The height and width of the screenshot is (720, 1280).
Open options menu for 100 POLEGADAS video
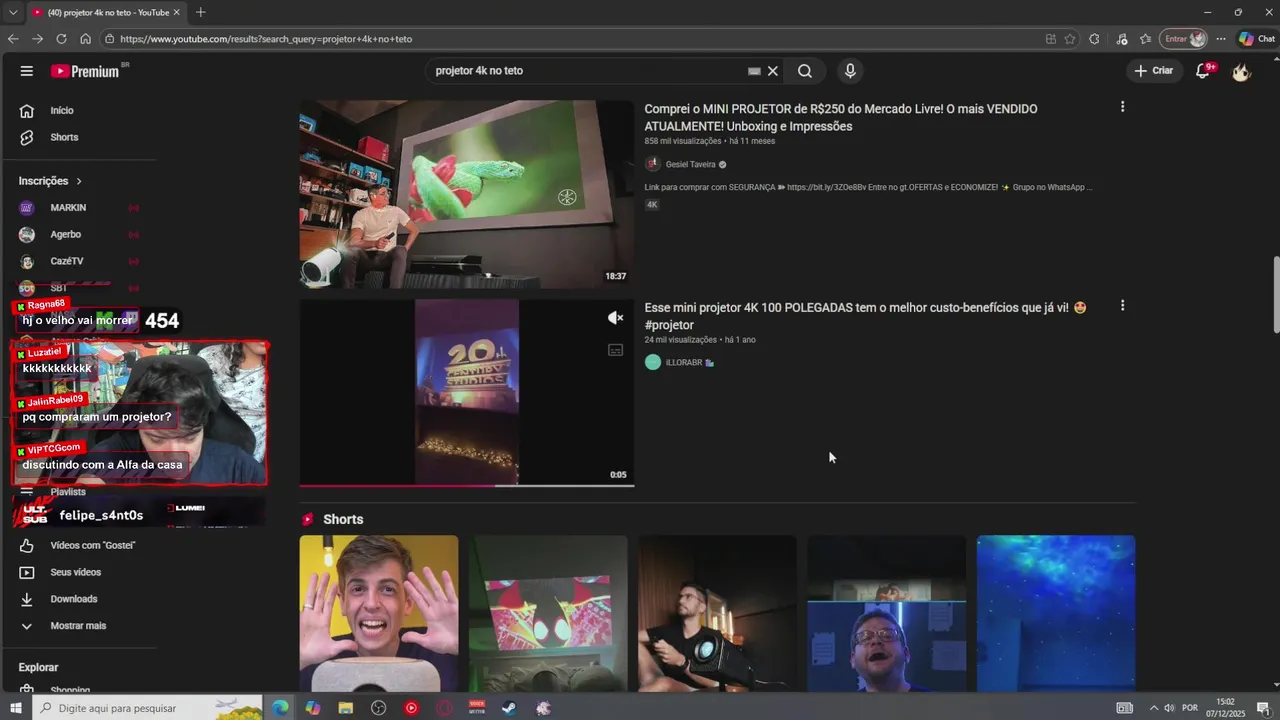[1122, 306]
